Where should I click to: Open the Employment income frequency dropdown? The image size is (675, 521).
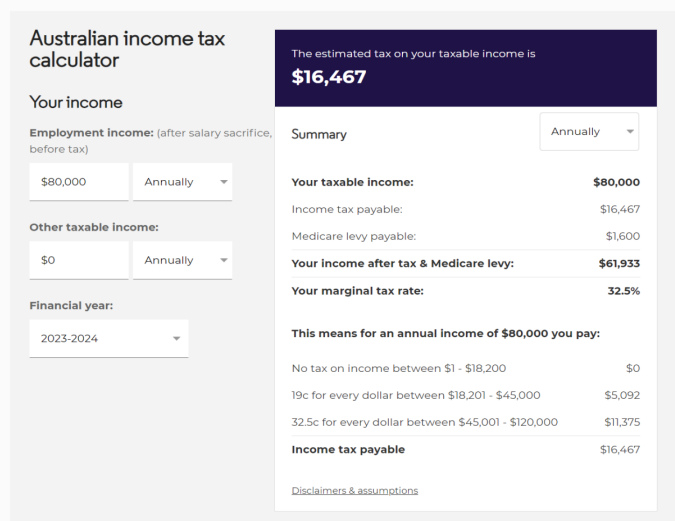point(183,182)
